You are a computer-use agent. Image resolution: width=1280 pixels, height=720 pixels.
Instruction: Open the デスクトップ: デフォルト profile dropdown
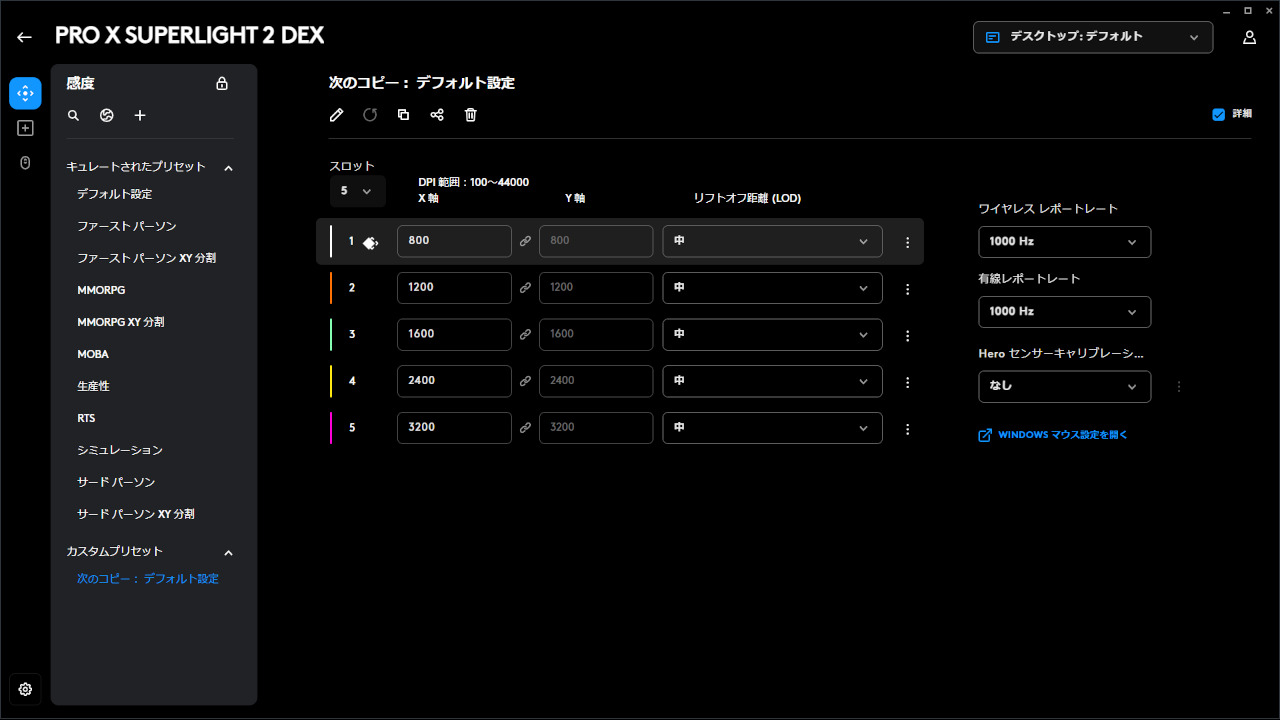click(1093, 37)
